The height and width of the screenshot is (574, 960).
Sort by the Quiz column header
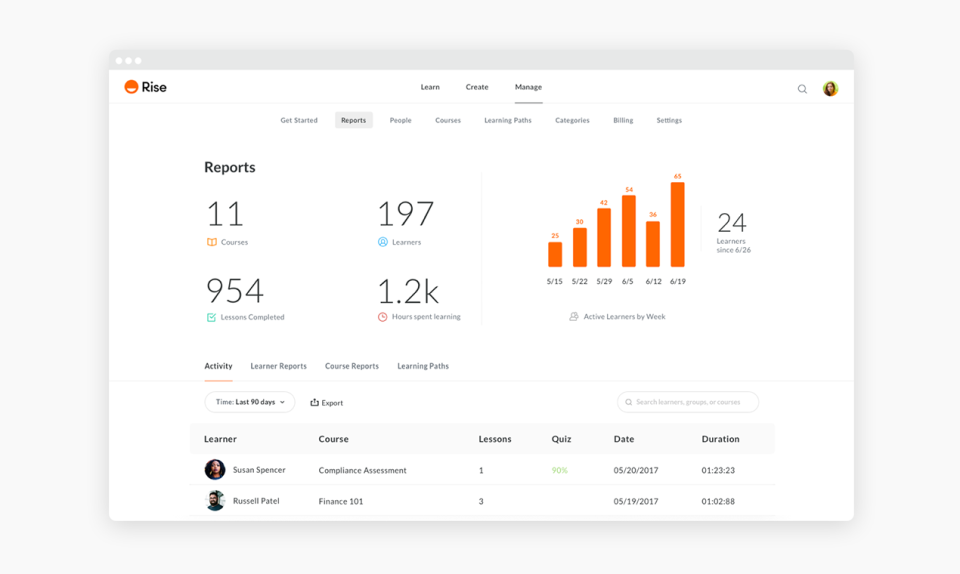tap(561, 439)
